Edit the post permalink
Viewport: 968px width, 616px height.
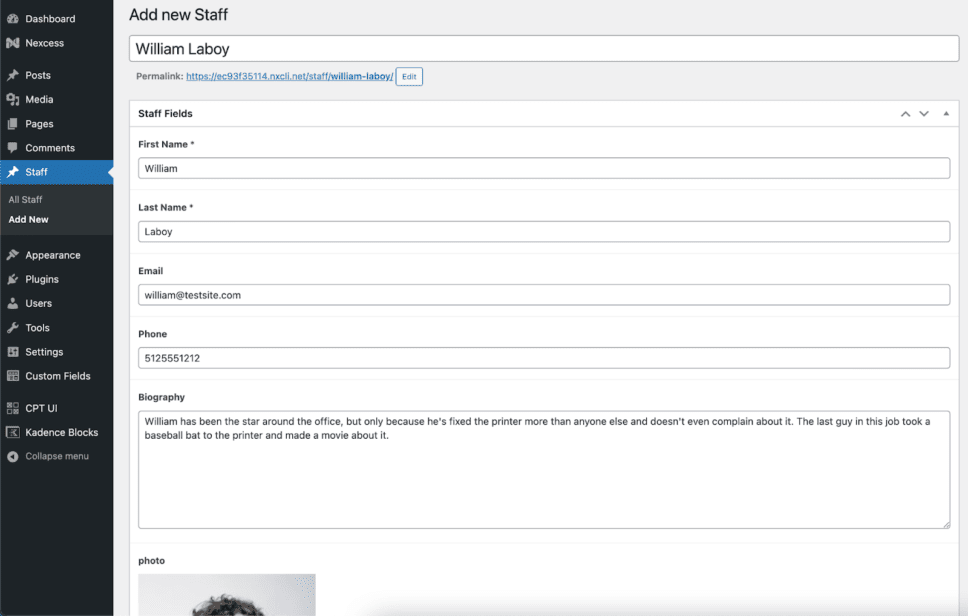408,76
